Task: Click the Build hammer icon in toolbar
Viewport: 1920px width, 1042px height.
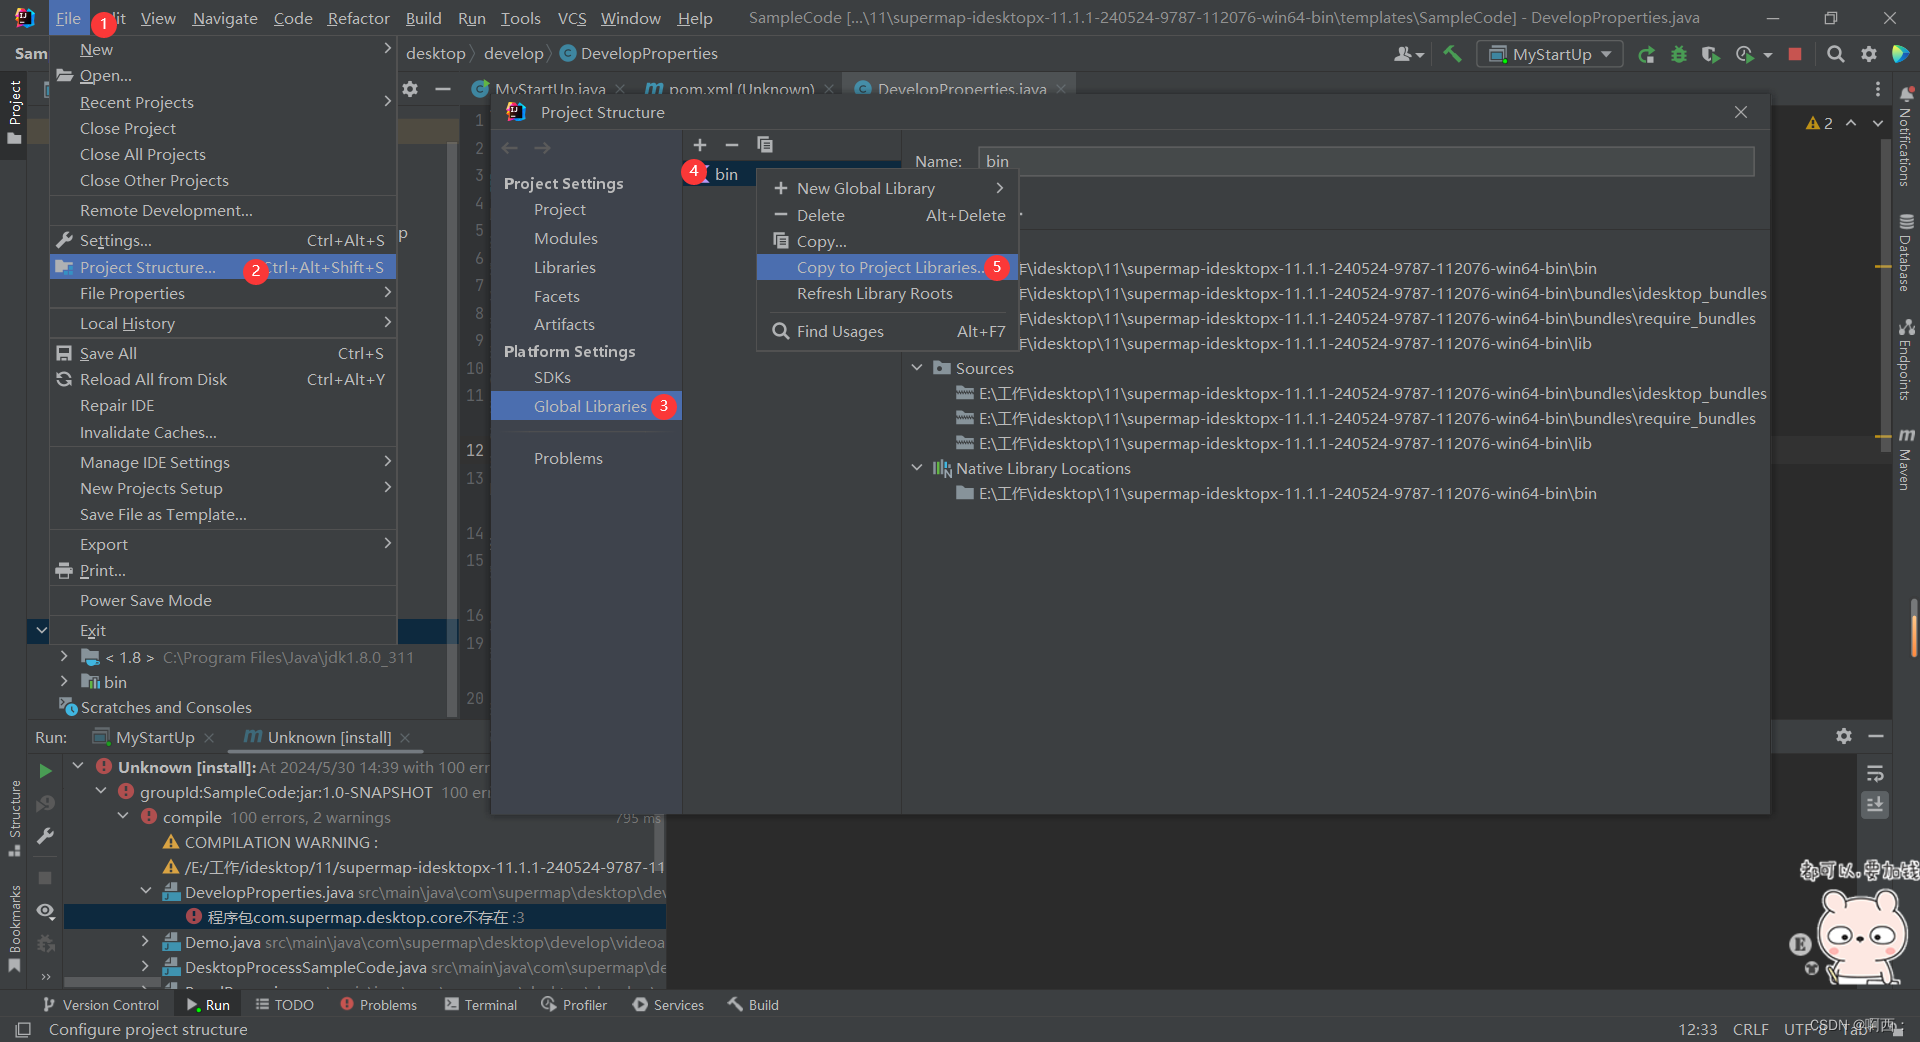Action: click(x=1452, y=54)
